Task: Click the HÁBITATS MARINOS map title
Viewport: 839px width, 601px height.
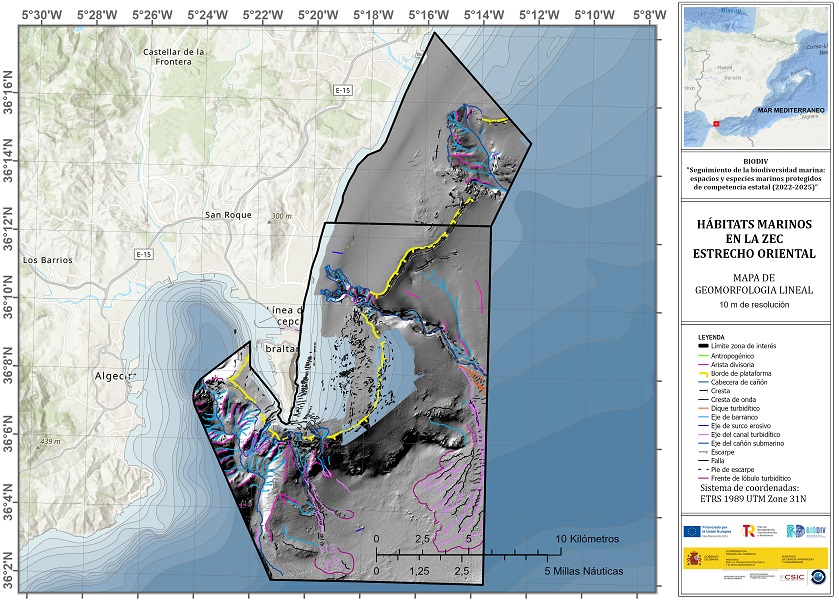Action: [x=754, y=239]
